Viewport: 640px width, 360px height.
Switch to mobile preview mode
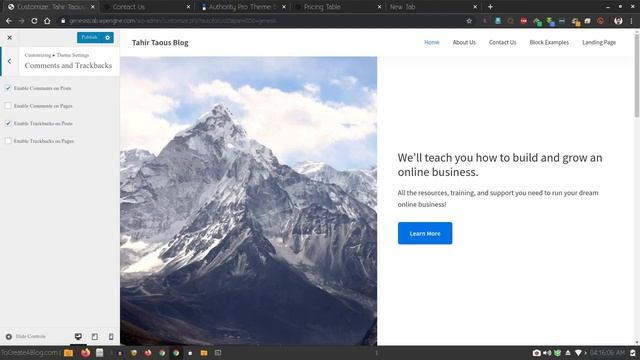pyautogui.click(x=111, y=336)
